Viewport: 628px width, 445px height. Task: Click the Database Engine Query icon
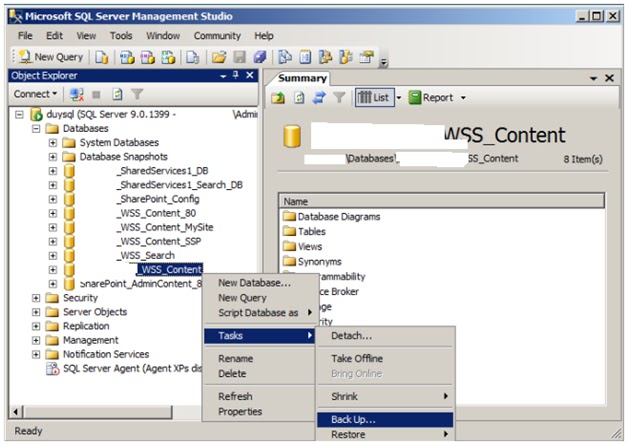pos(102,57)
